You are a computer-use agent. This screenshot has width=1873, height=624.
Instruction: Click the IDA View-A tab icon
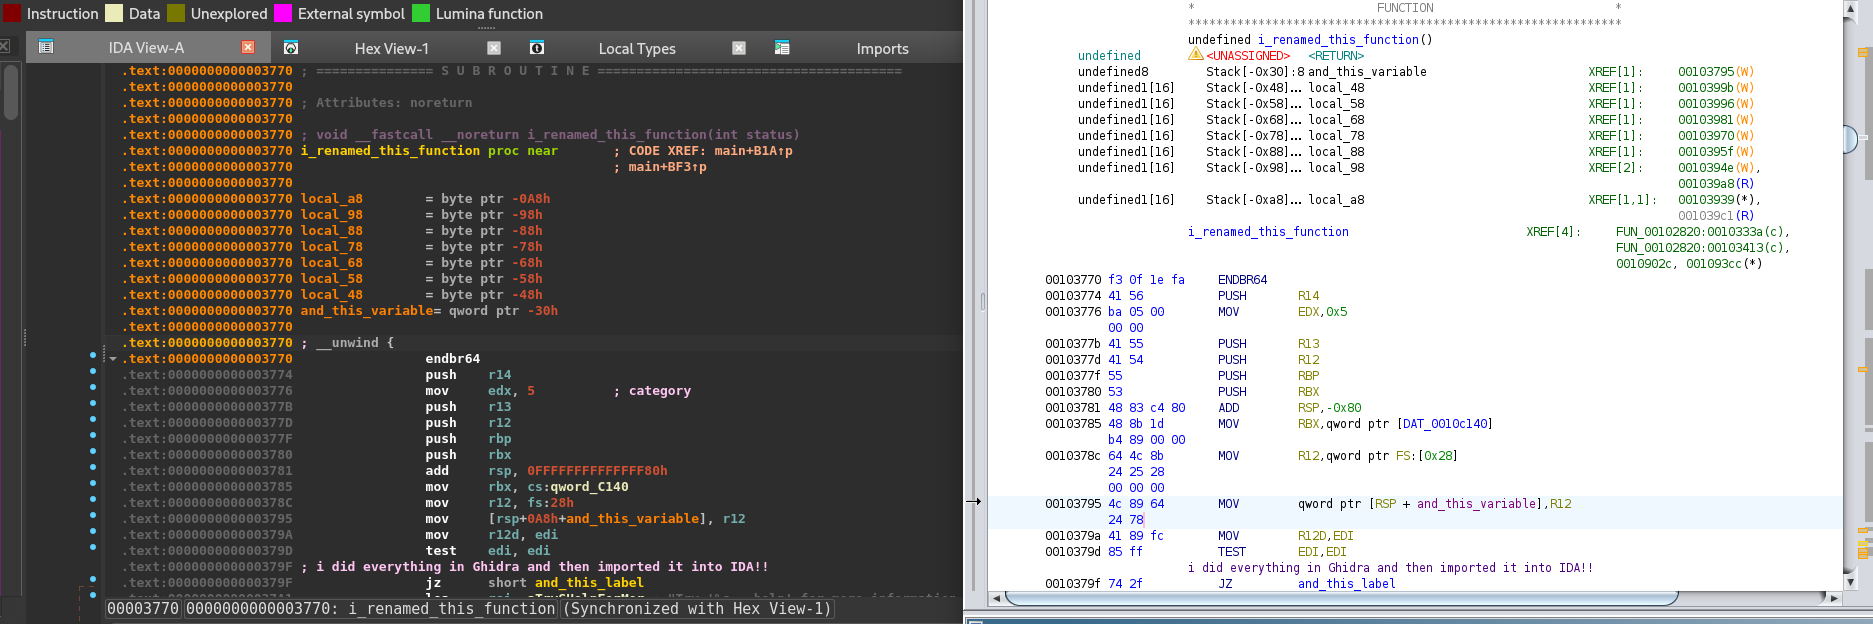[46, 47]
